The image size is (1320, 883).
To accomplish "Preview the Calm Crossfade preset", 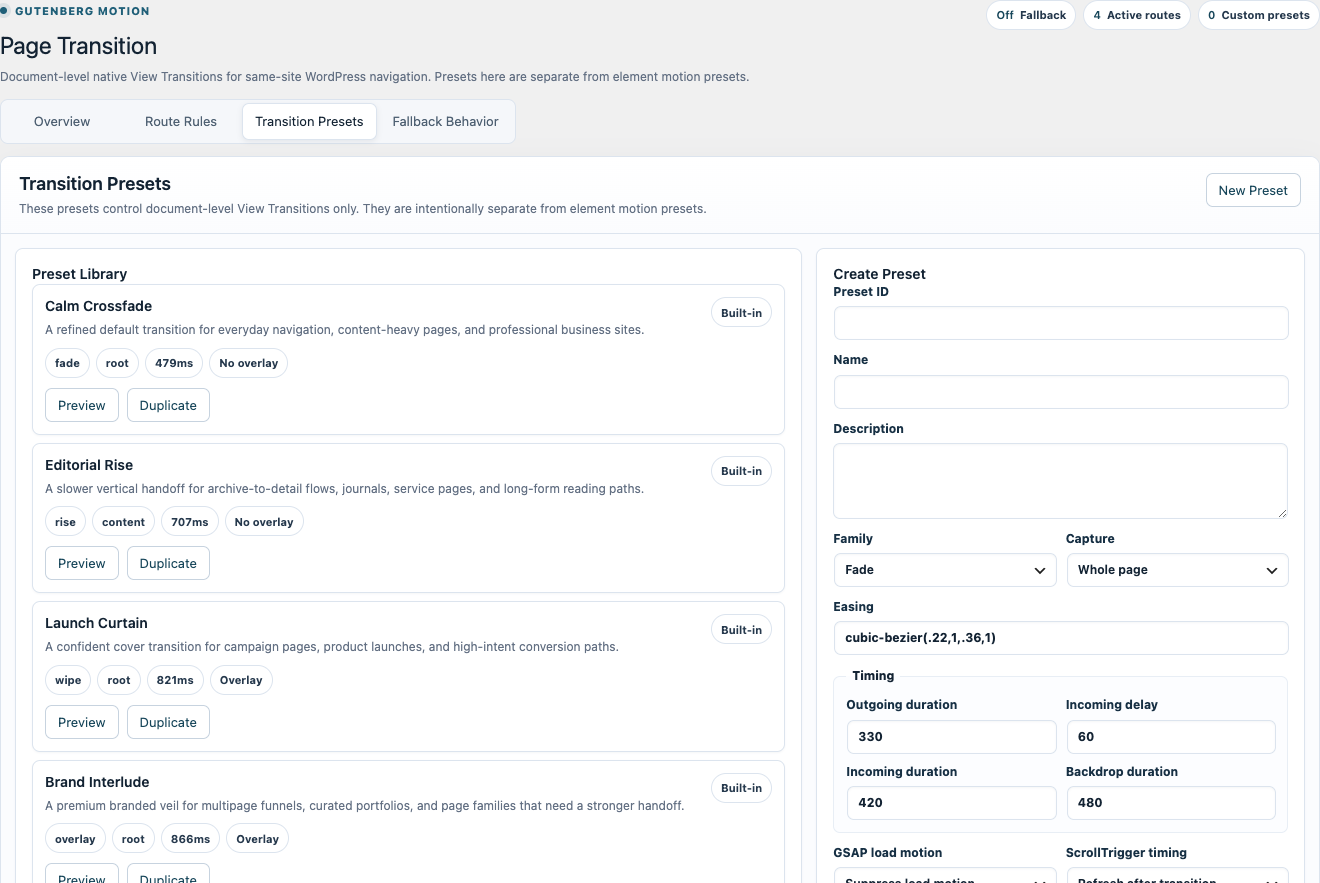I will 82,405.
